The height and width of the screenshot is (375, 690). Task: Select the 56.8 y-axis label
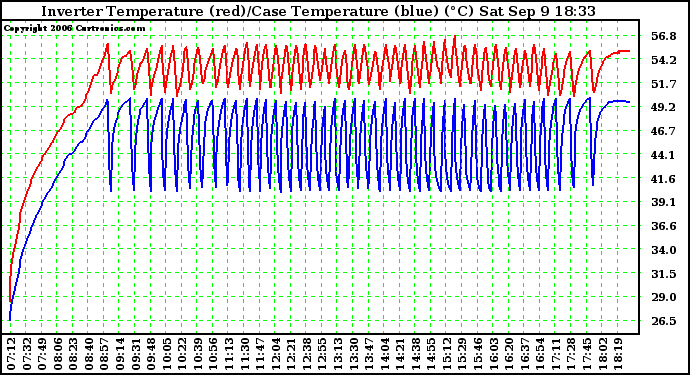pyautogui.click(x=664, y=36)
